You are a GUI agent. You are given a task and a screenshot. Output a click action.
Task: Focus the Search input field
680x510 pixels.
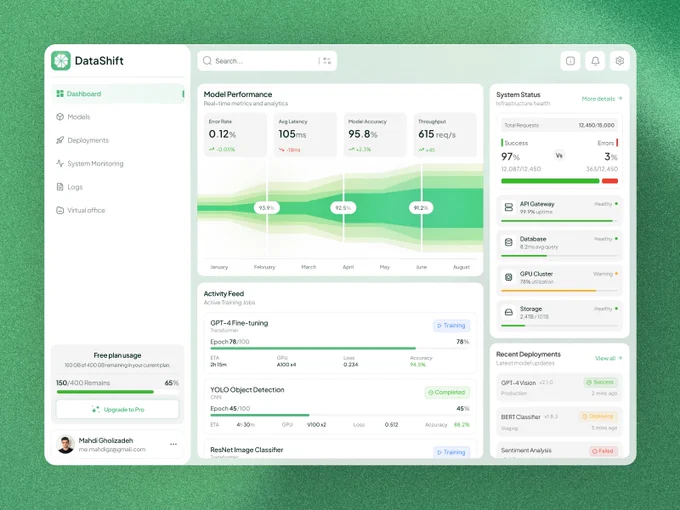pos(267,61)
